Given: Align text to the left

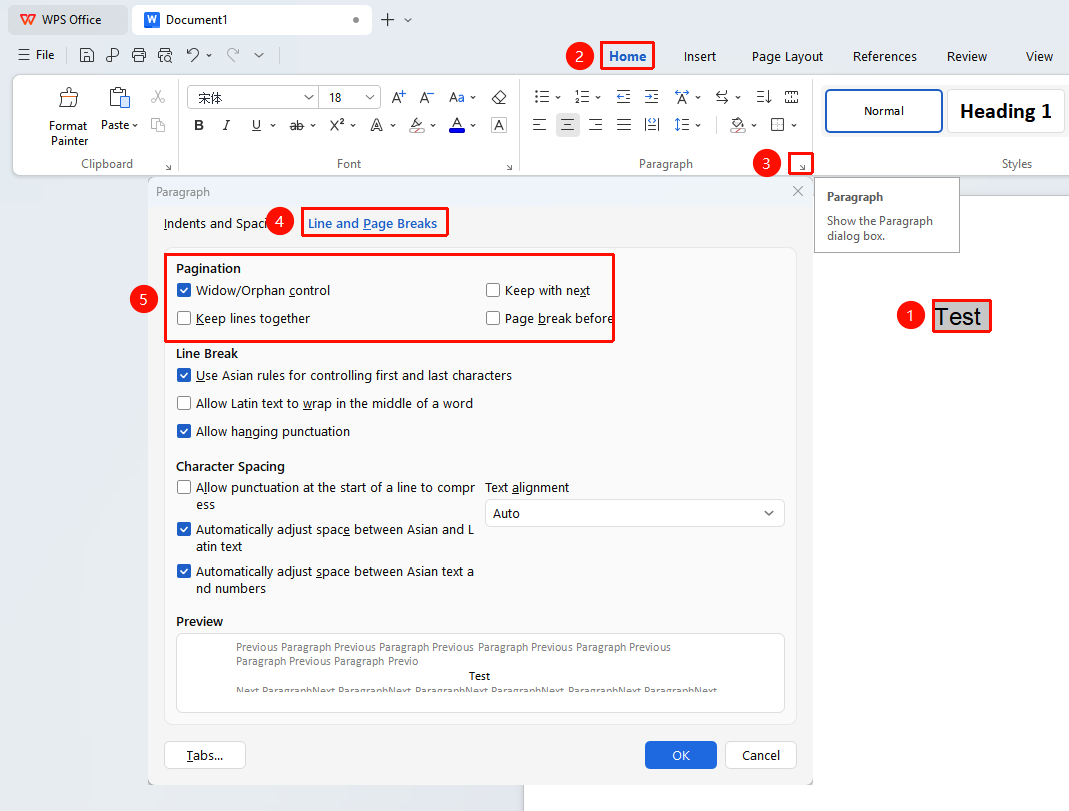Looking at the screenshot, I should click(539, 125).
